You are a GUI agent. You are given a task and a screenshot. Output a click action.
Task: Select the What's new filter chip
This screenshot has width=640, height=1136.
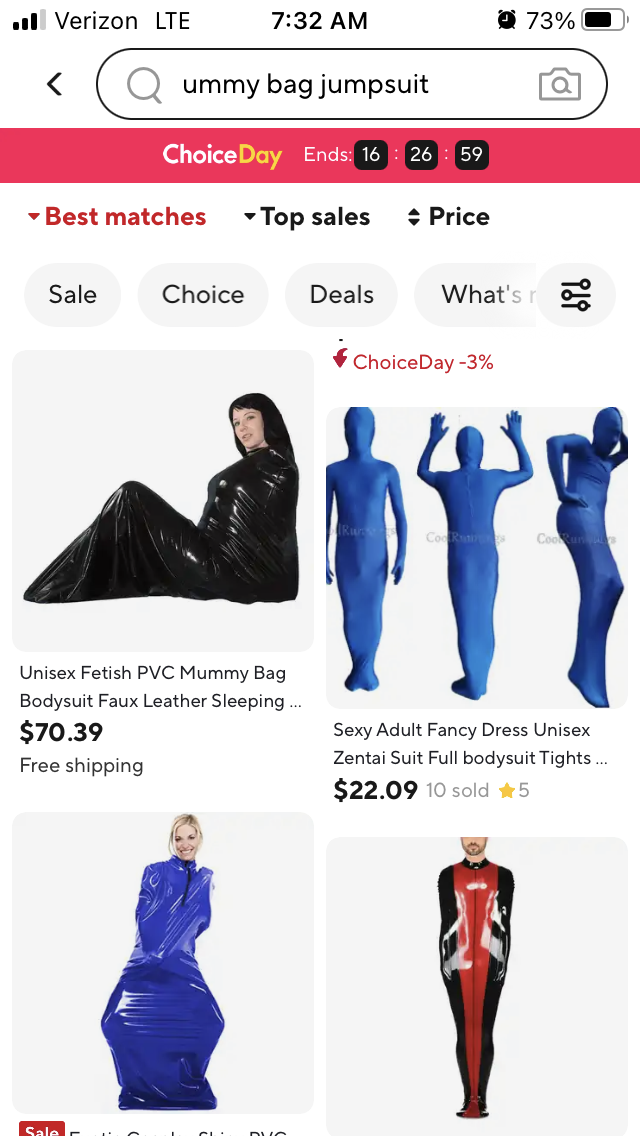475,295
